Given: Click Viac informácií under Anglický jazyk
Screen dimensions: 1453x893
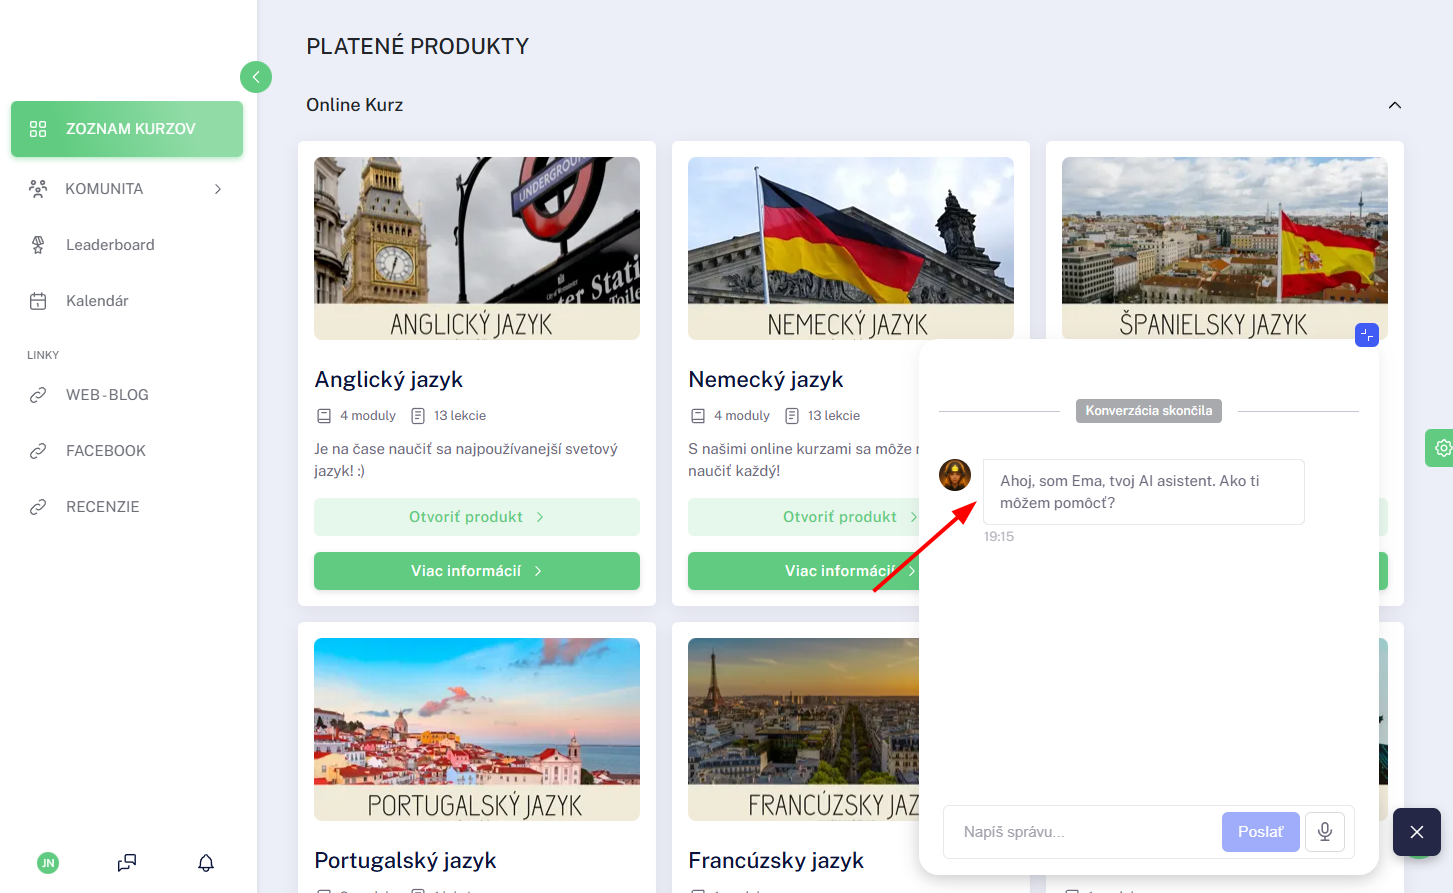Looking at the screenshot, I should (x=477, y=571).
